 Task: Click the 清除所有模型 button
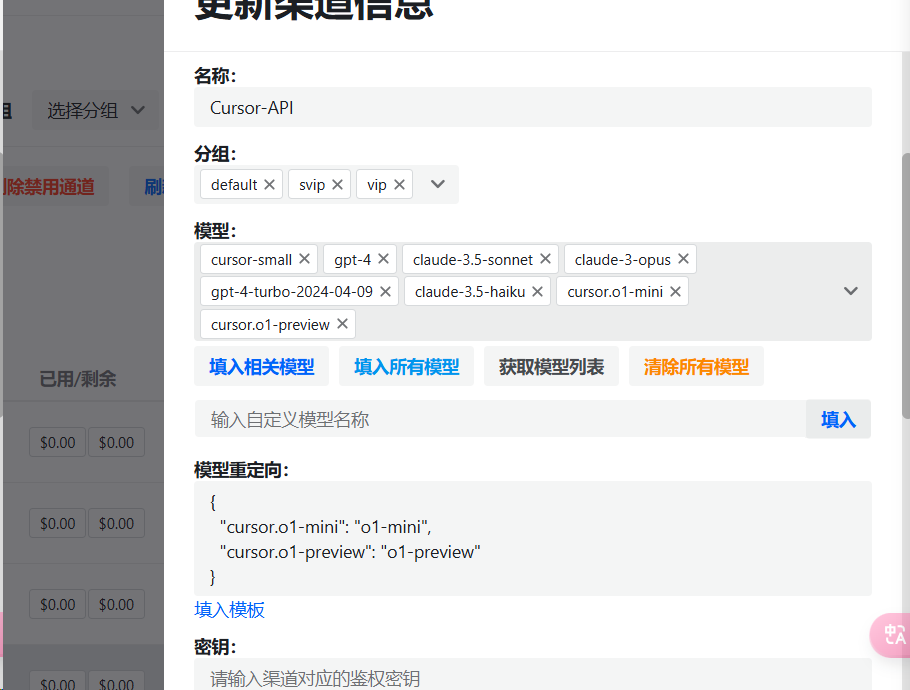696,366
